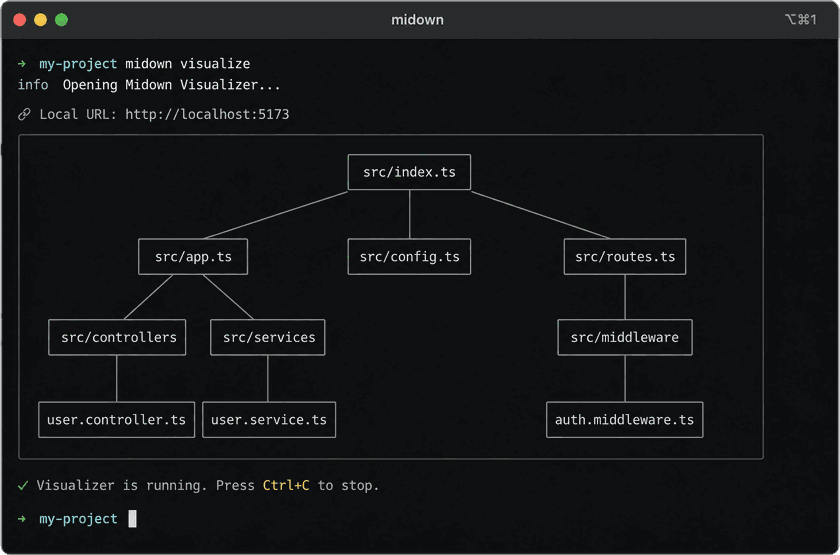Select the src/routes.ts node

[x=625, y=257]
